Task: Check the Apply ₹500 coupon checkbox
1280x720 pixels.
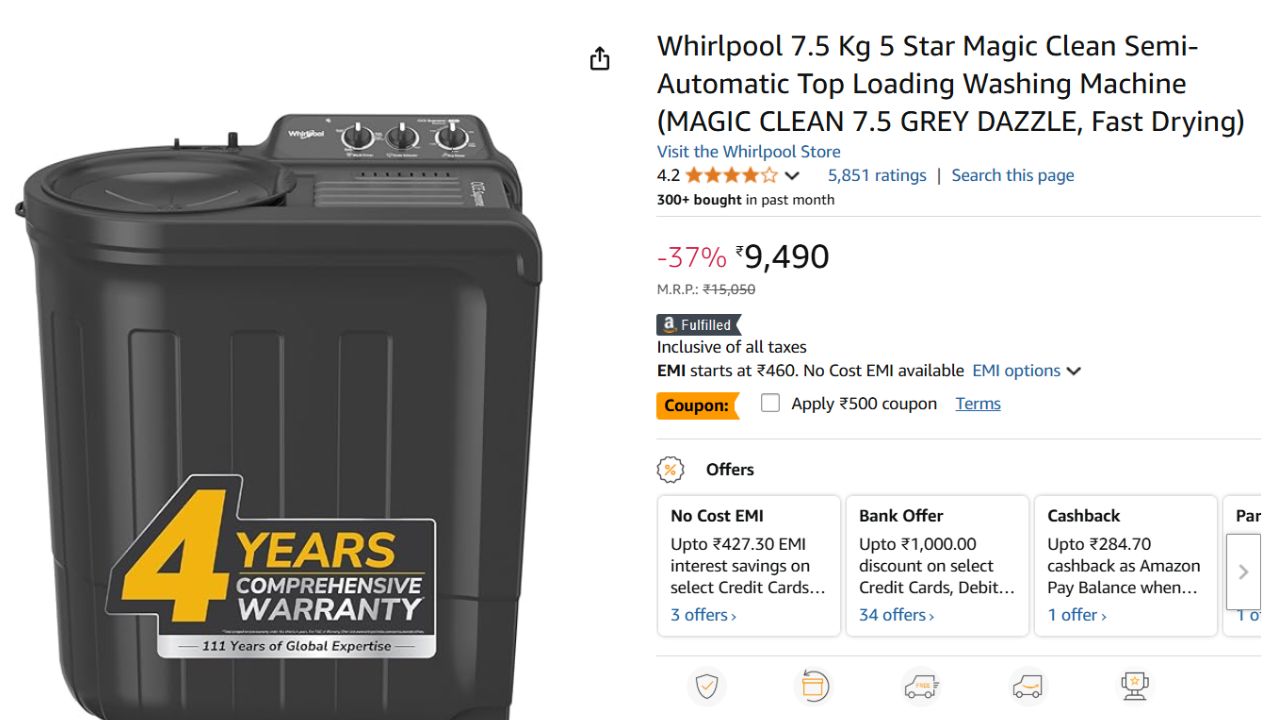Action: pyautogui.click(x=770, y=402)
